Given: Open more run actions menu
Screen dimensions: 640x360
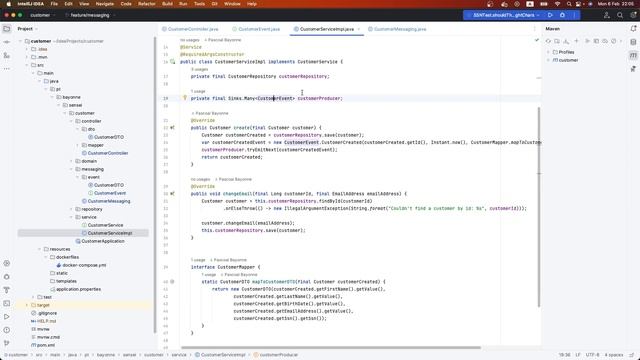Looking at the screenshot, I should pyautogui.click(x=574, y=15).
